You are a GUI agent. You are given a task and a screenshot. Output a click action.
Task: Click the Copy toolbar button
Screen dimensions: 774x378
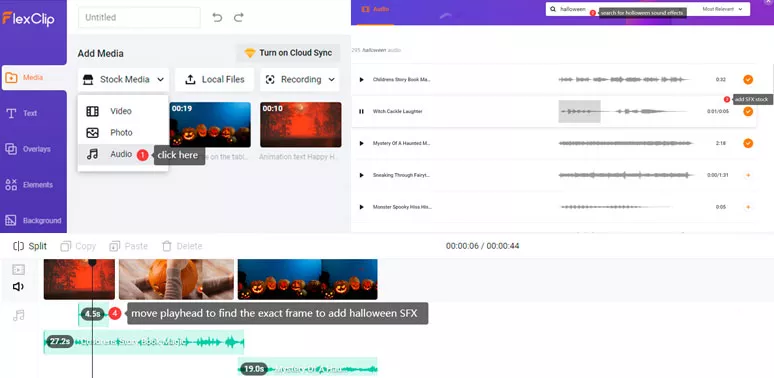[78, 246]
